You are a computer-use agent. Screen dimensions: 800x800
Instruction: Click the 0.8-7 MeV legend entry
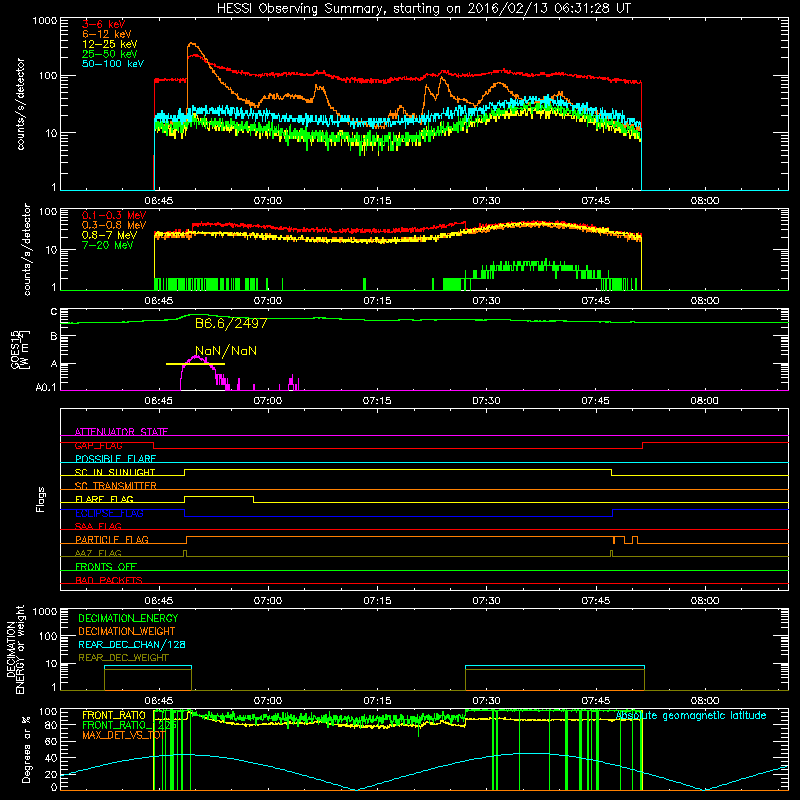[110, 235]
